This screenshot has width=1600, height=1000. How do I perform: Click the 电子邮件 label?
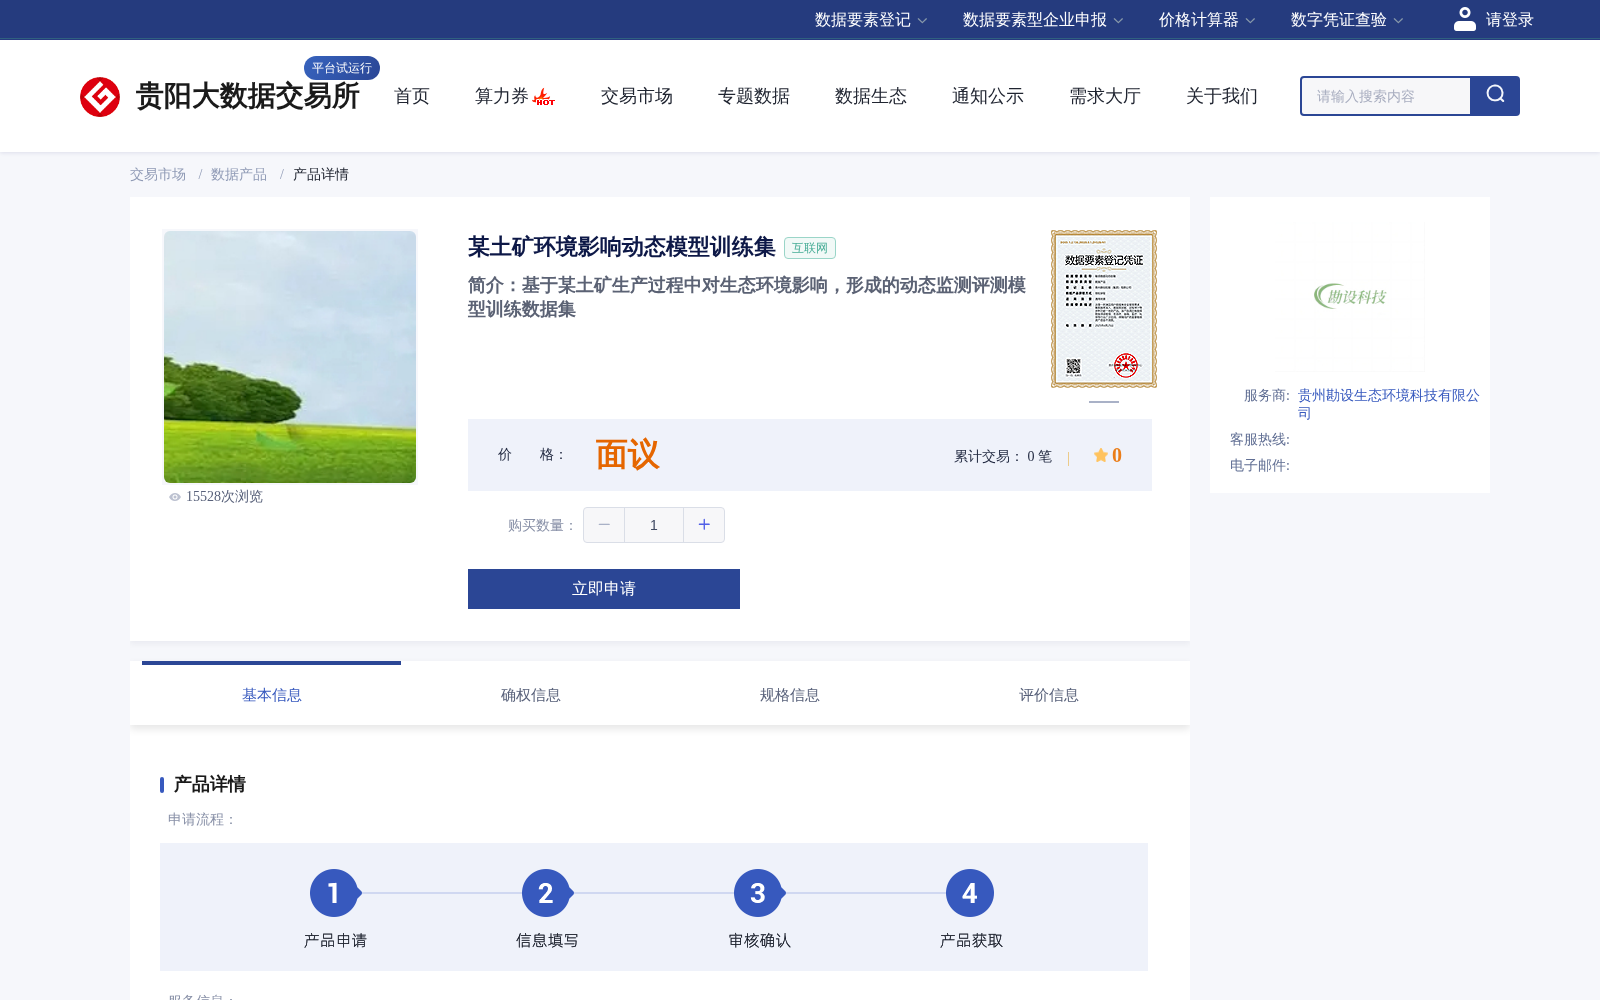pos(1260,466)
